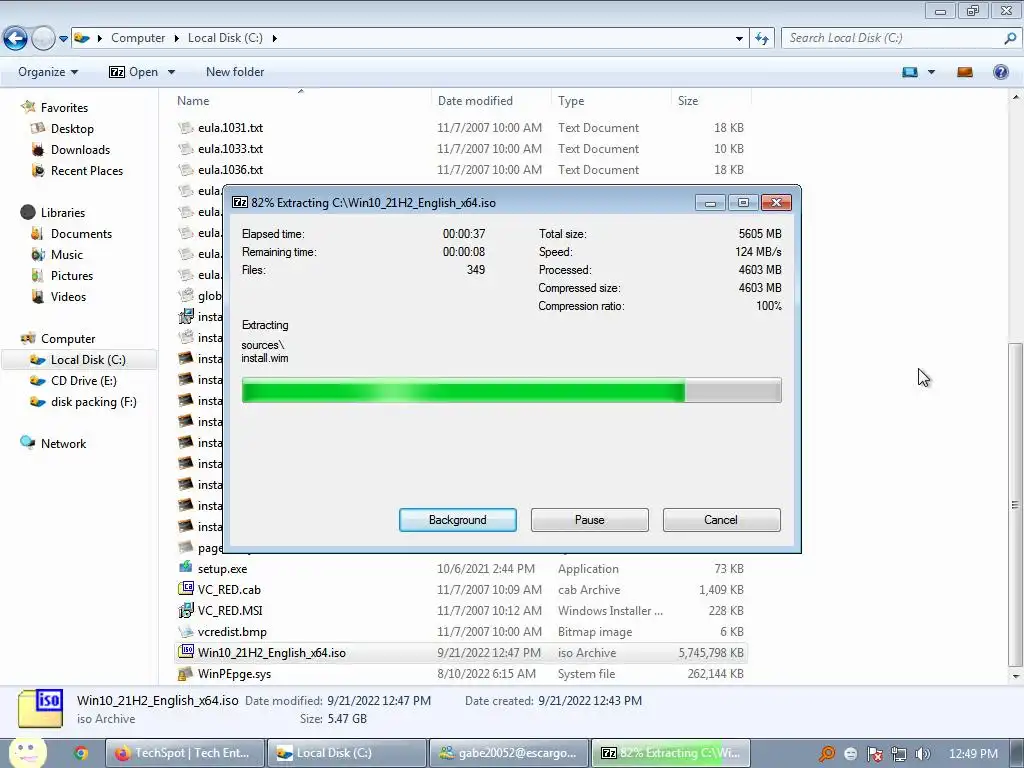This screenshot has width=1024, height=768.
Task: Open disk packing (F:) drive
Action: pos(93,402)
